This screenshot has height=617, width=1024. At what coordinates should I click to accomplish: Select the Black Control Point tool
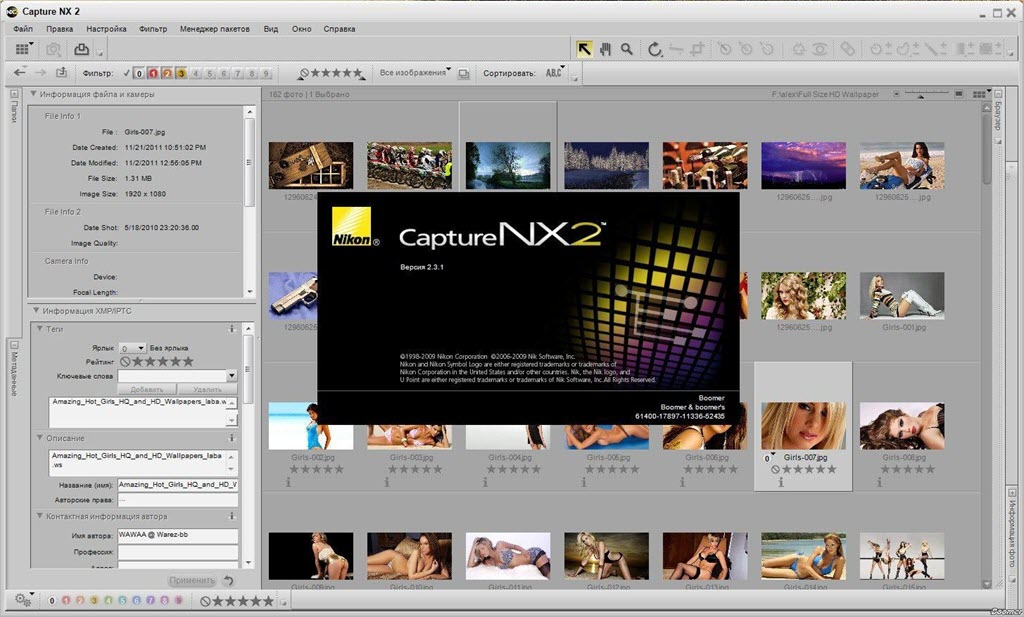[724, 49]
